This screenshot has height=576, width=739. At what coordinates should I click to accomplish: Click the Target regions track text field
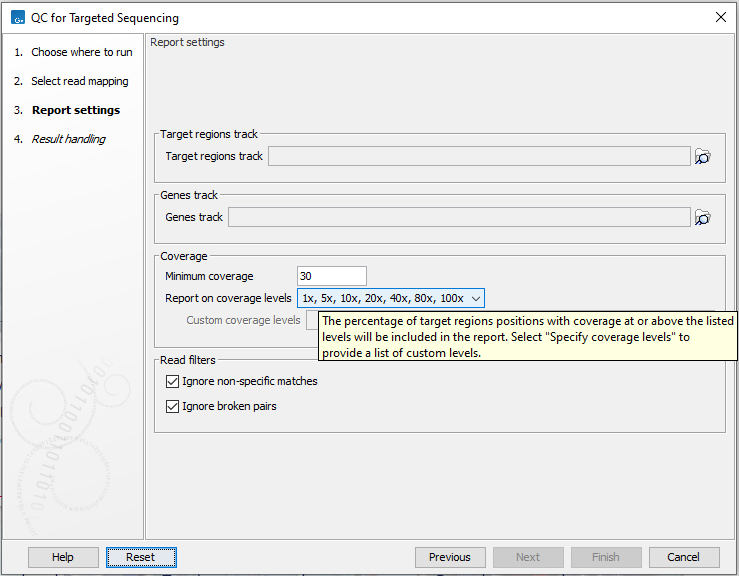(x=478, y=157)
